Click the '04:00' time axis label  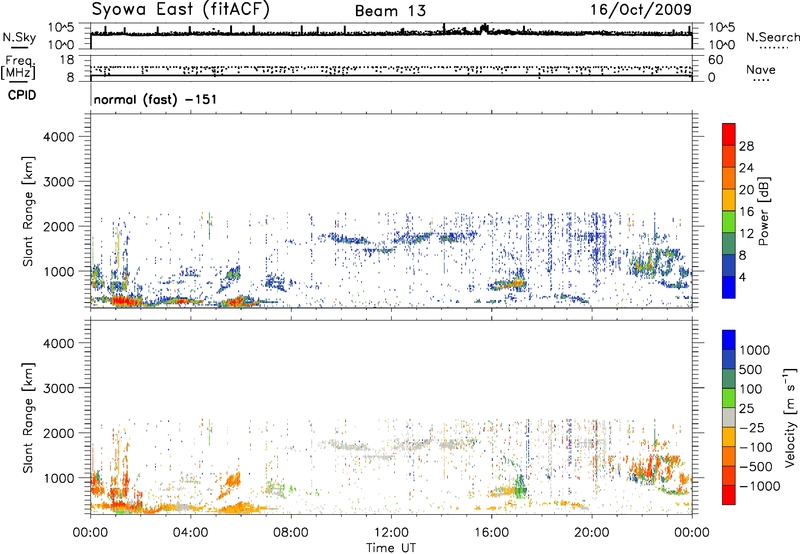click(x=190, y=533)
